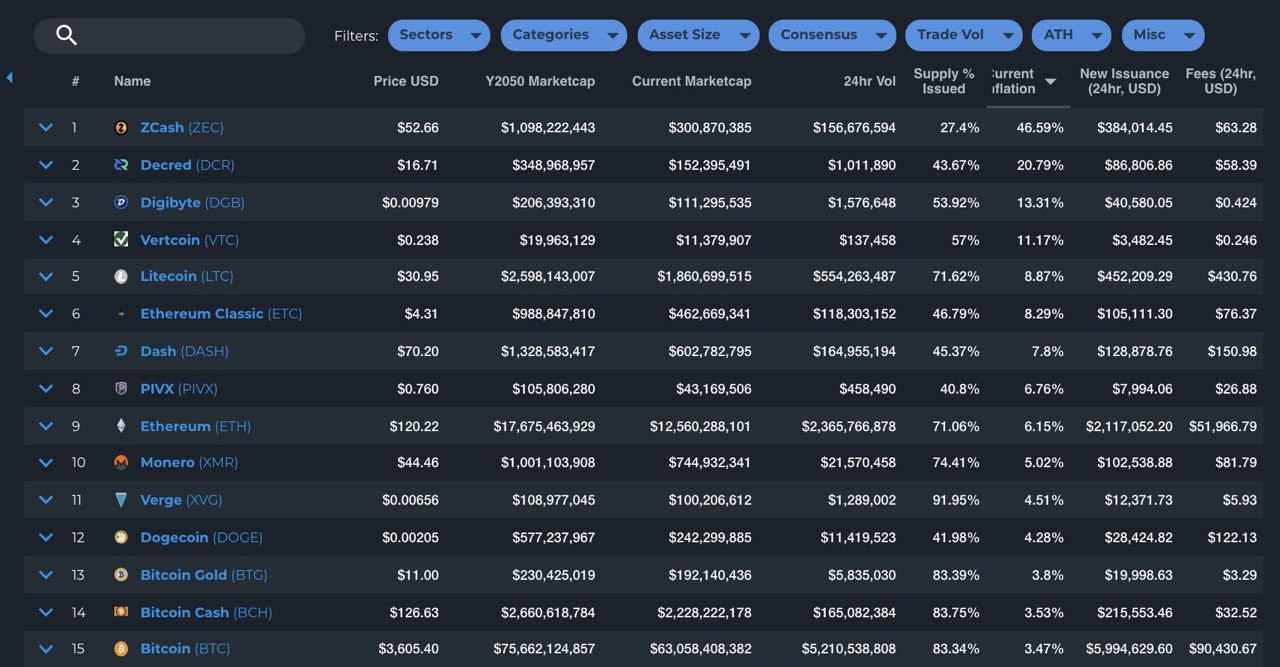
Task: Click the Monero coin logo
Action: tap(121, 462)
